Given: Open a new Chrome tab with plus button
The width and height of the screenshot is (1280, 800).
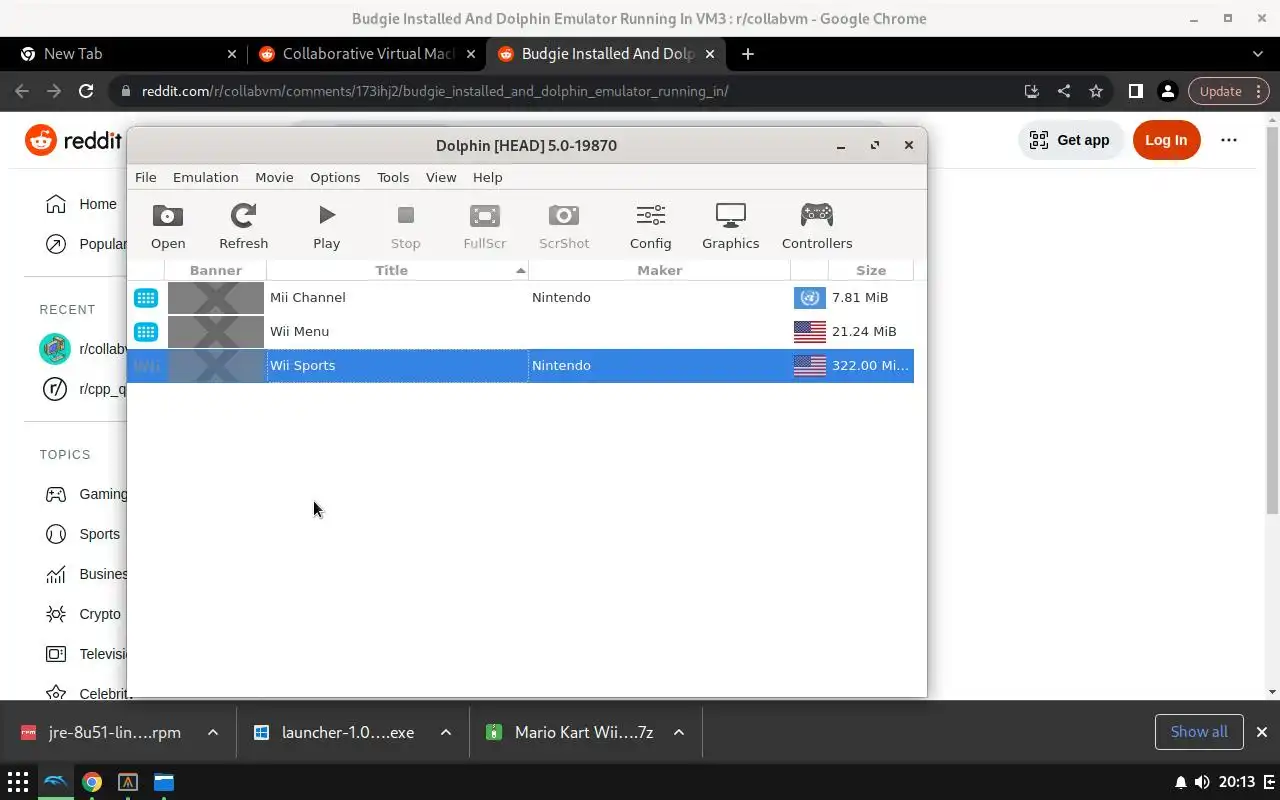Looking at the screenshot, I should pyautogui.click(x=747, y=54).
